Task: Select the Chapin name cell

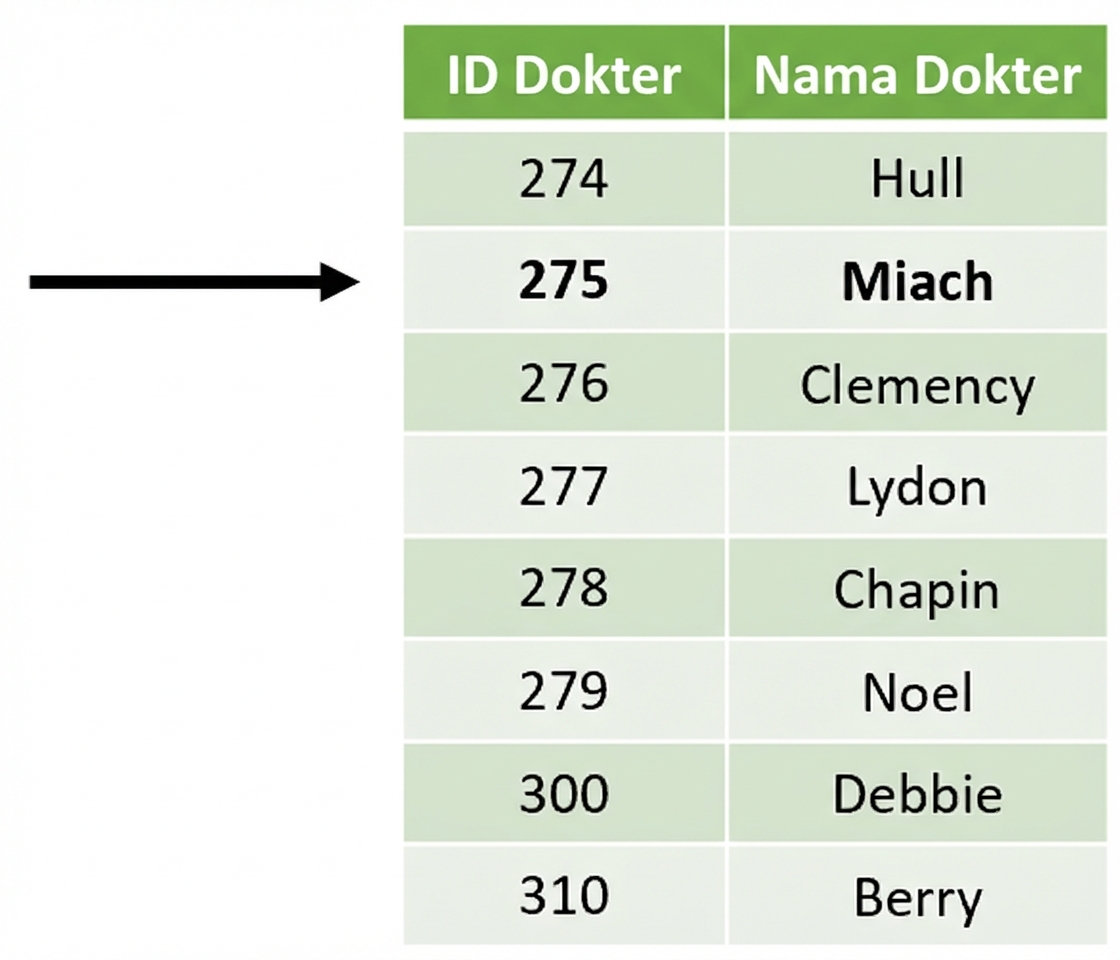Action: (917, 589)
